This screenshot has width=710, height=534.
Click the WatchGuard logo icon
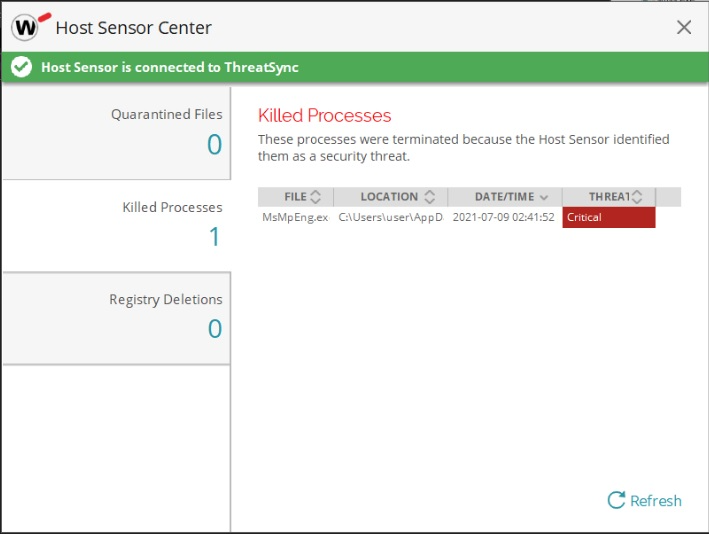[x=26, y=27]
